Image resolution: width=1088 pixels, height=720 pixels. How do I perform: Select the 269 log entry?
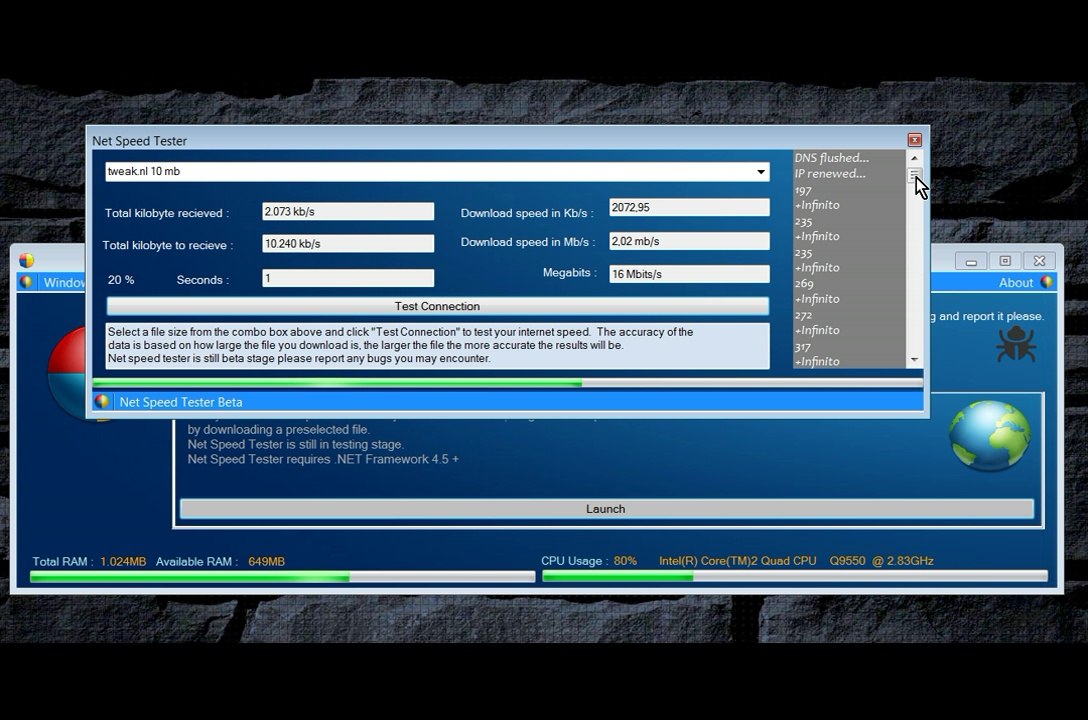(804, 284)
